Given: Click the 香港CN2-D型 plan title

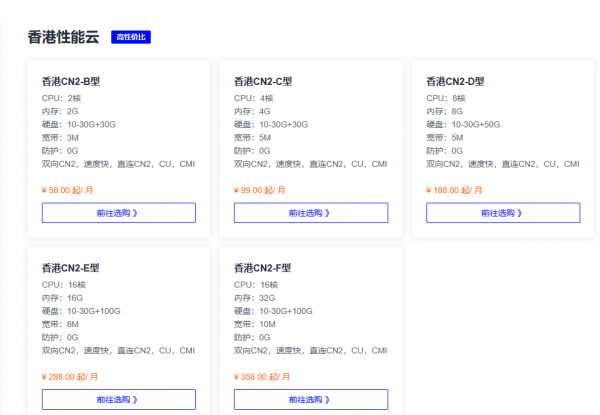Looking at the screenshot, I should tap(455, 81).
